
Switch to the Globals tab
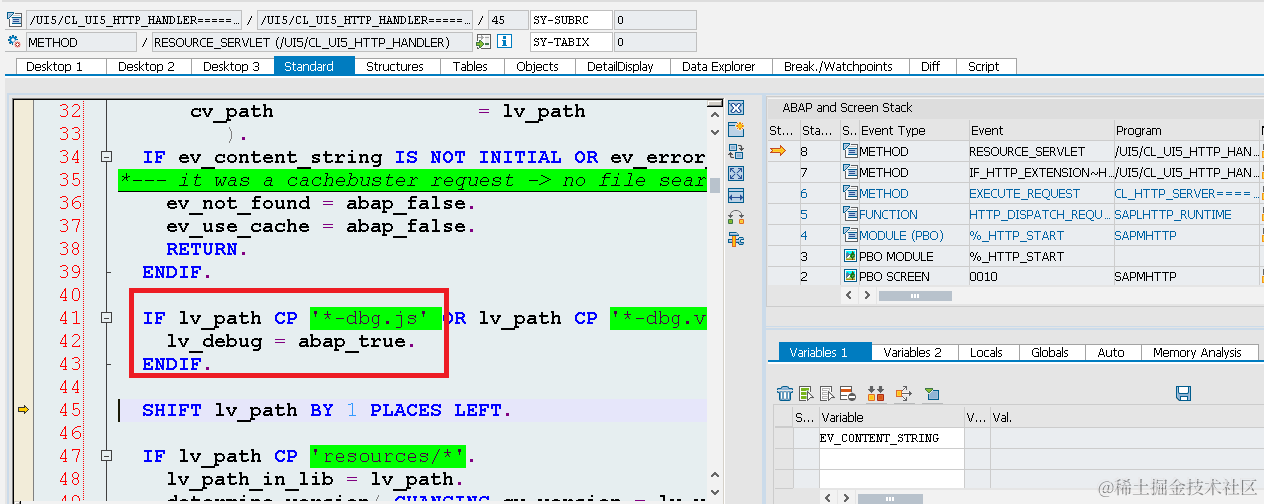1050,352
